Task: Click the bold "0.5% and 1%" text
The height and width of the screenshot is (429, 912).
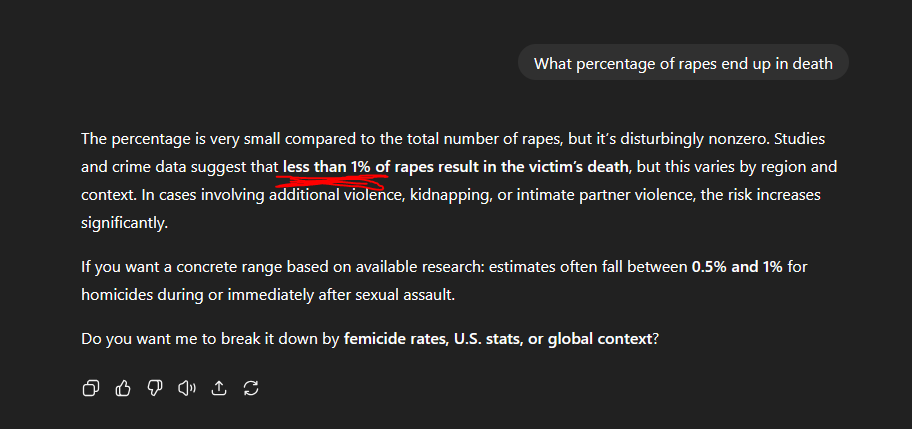Action: [737, 267]
